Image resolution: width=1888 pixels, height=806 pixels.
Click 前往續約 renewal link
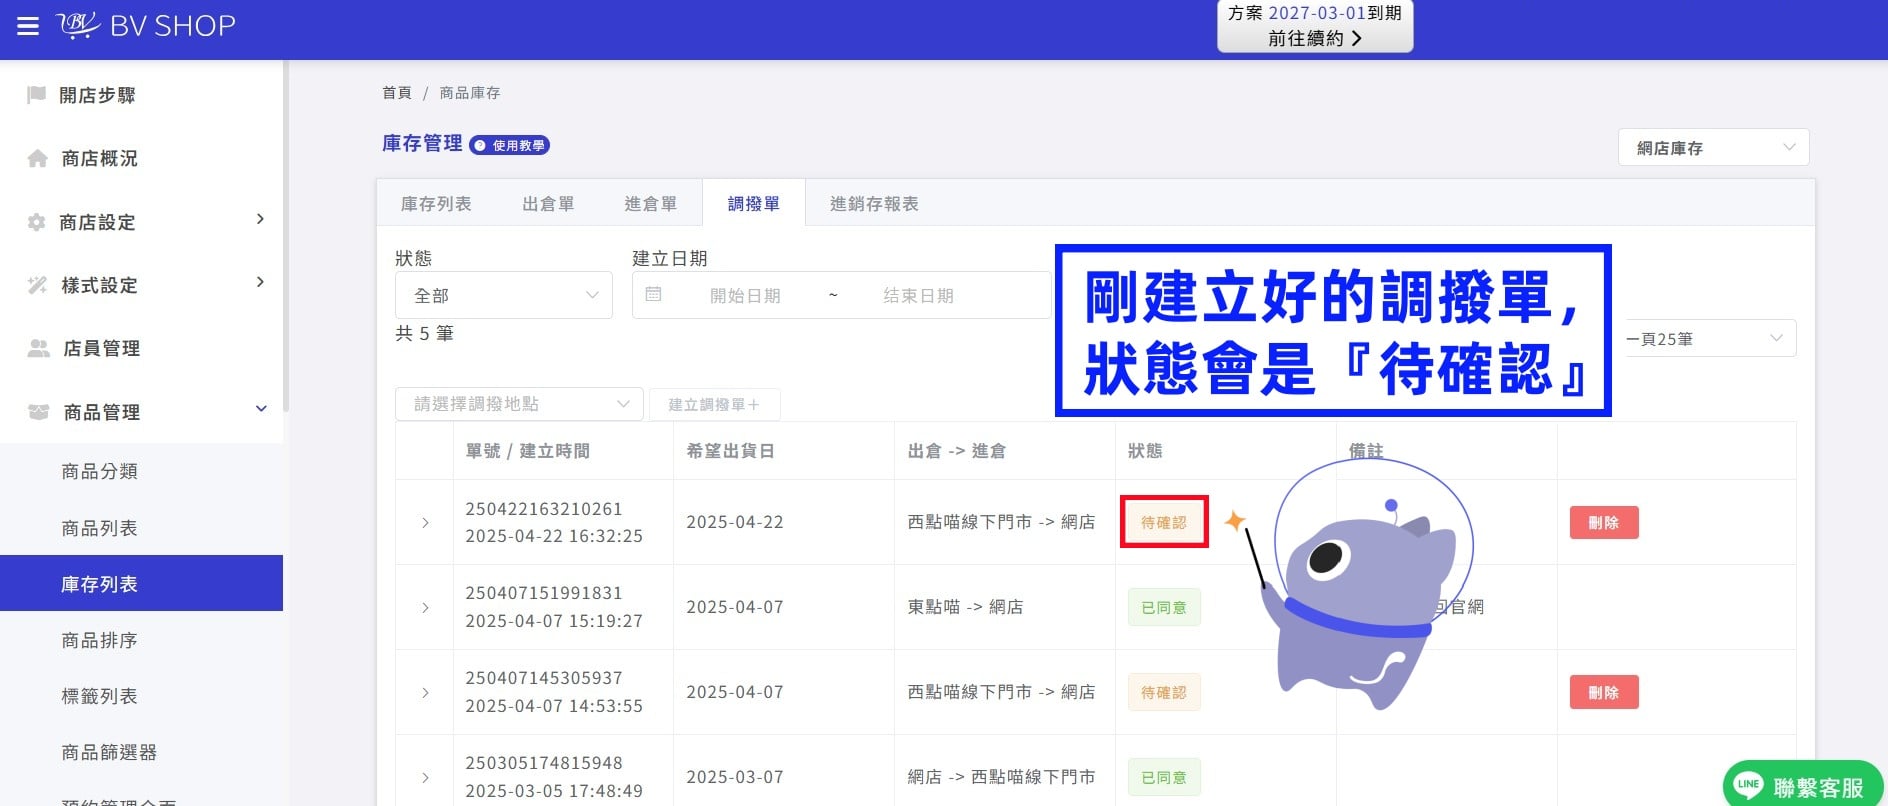click(x=1315, y=38)
